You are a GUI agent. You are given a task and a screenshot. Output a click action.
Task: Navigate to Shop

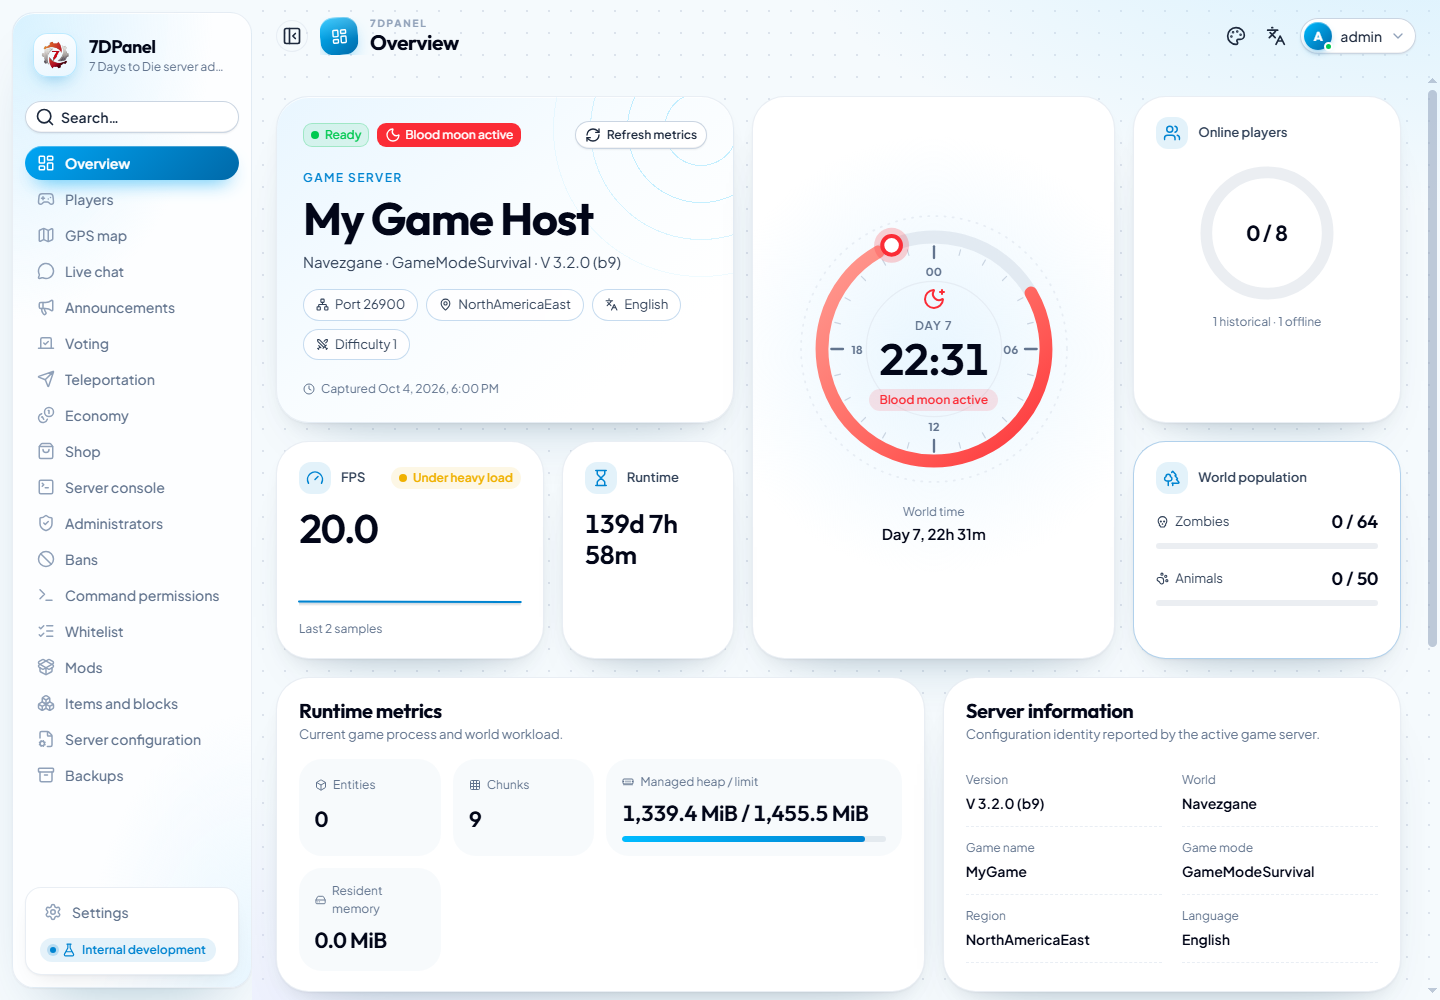[132, 452]
